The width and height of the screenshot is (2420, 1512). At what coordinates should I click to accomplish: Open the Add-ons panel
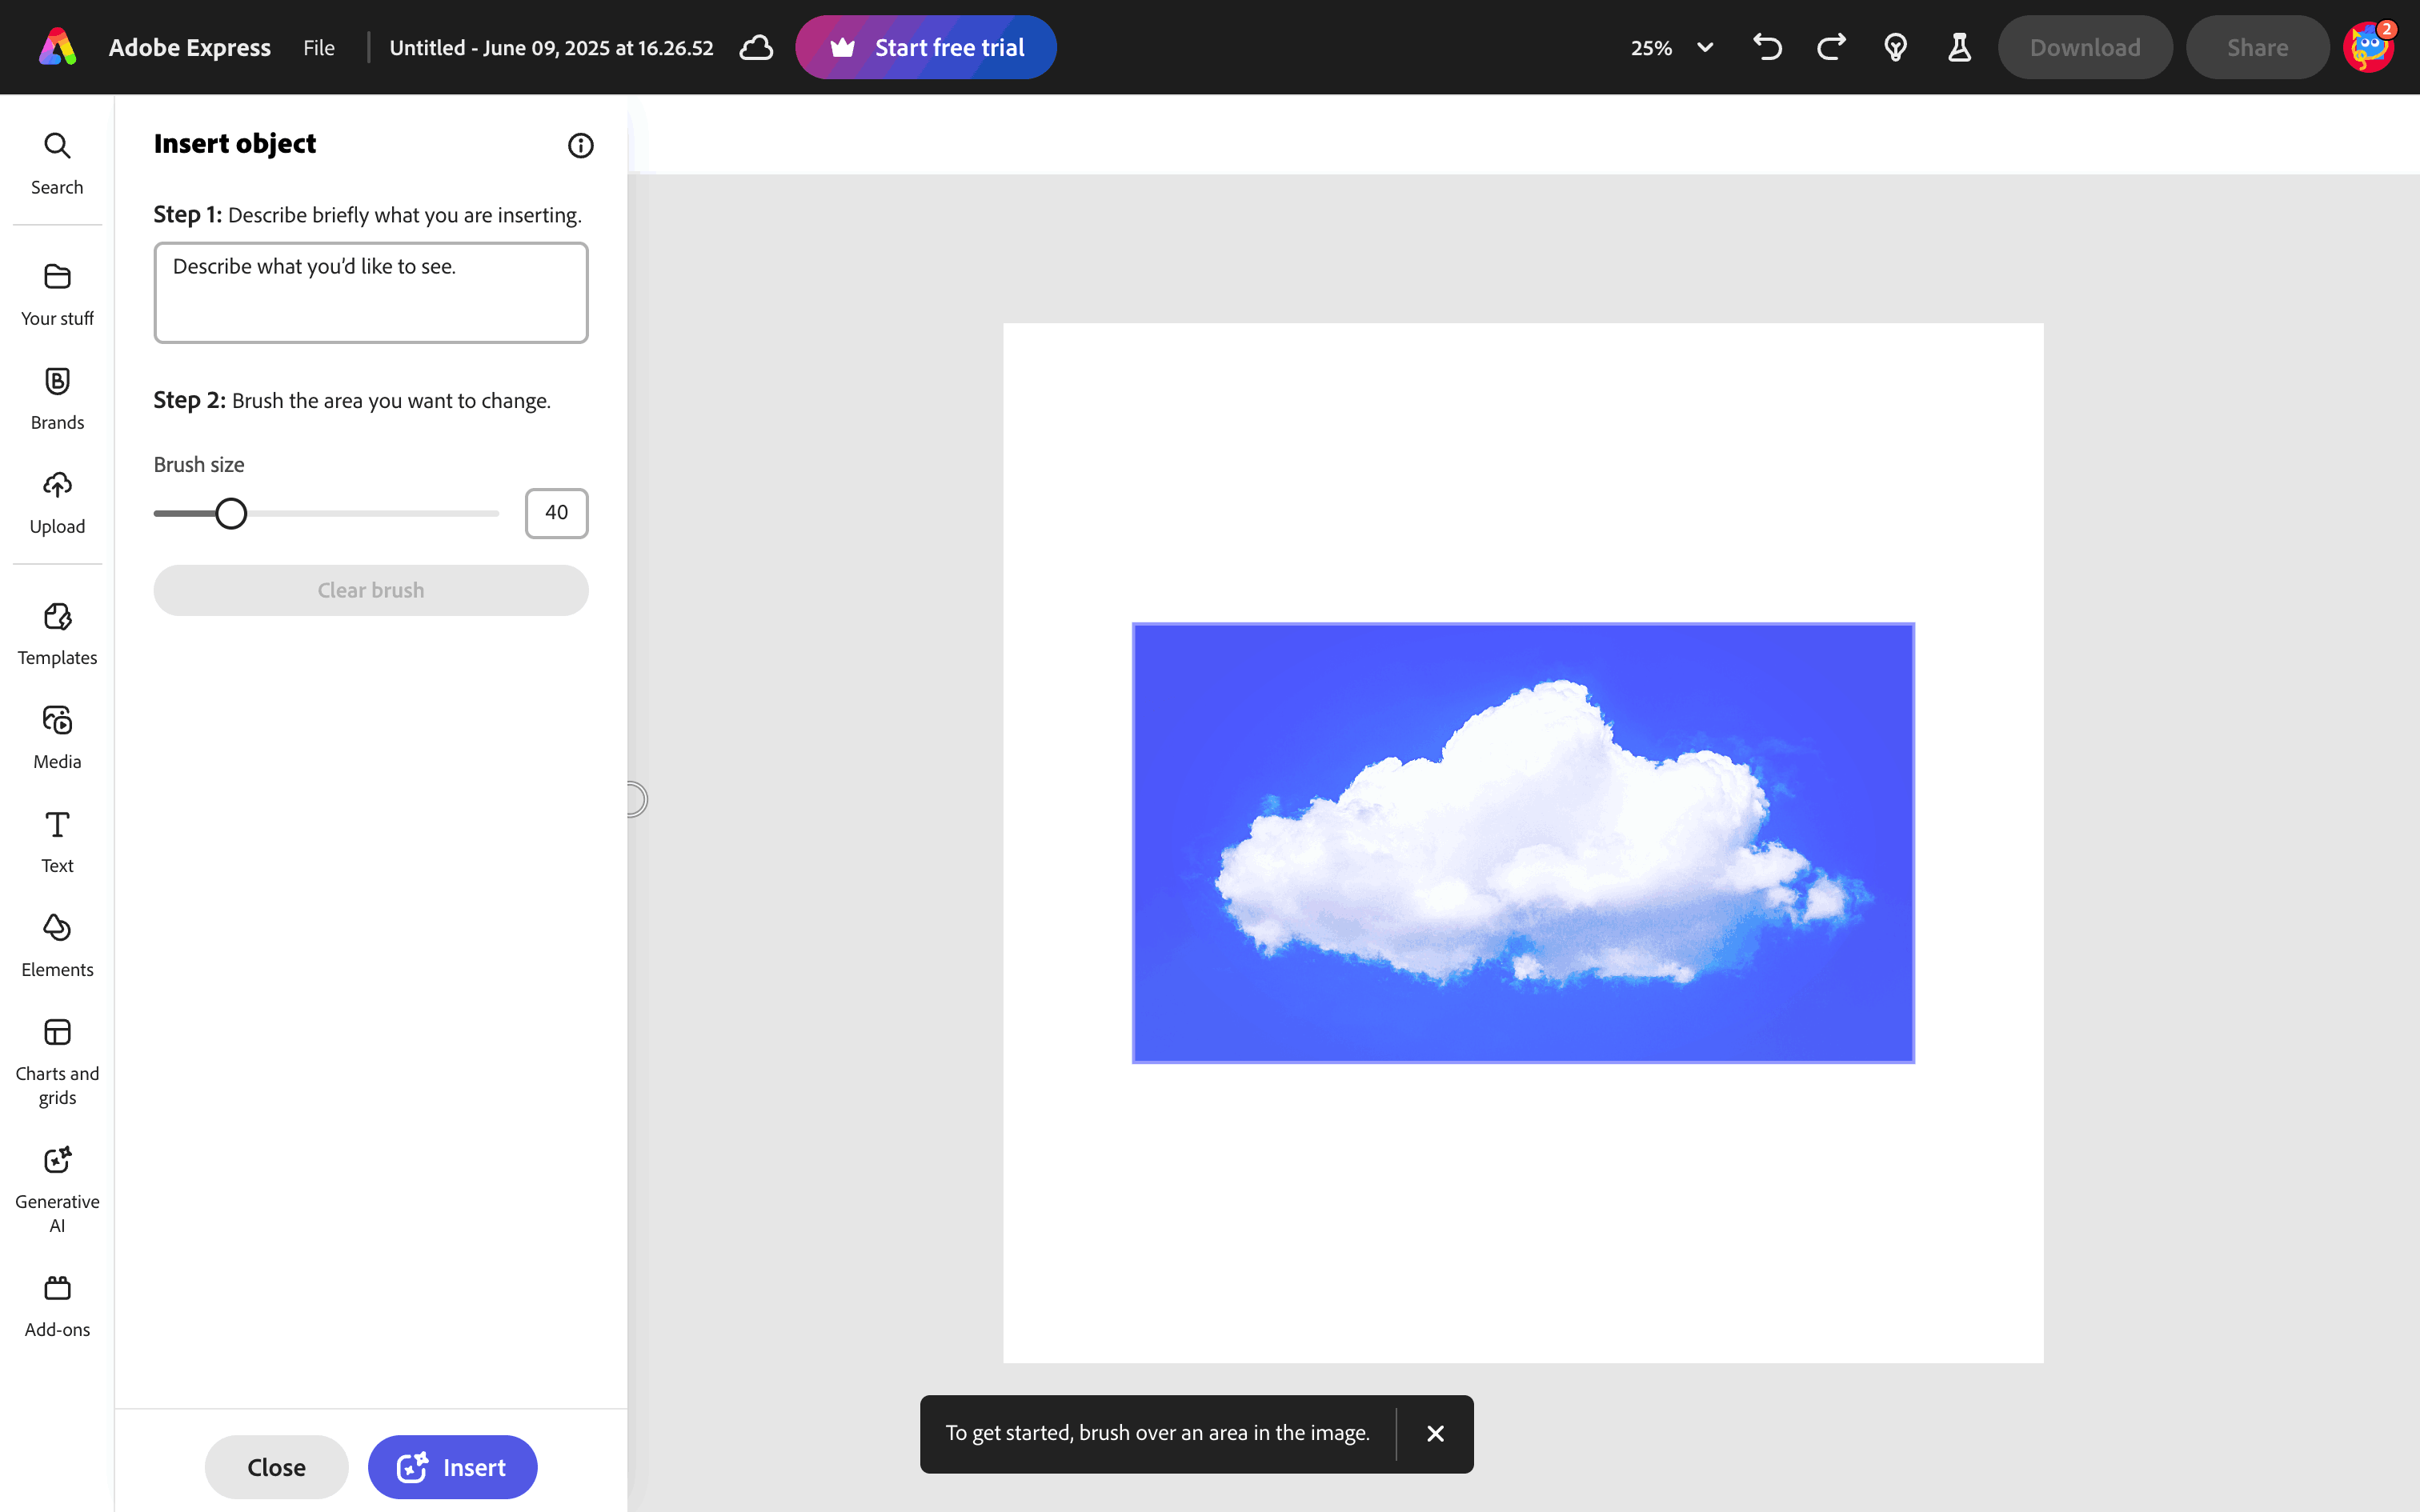(57, 1305)
